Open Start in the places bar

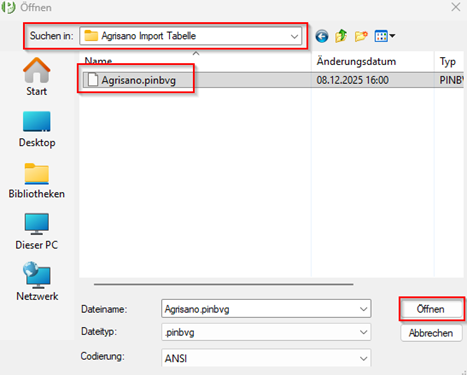click(37, 77)
